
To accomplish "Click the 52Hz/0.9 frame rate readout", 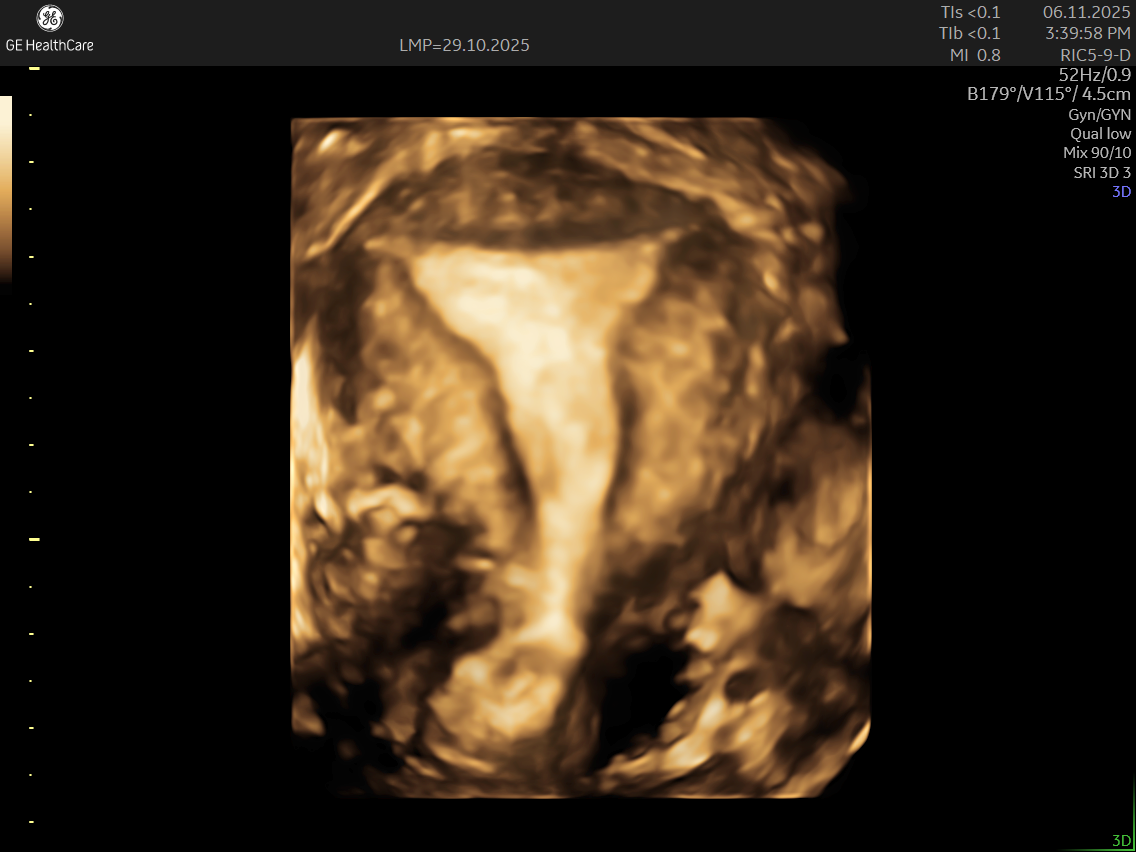I will (x=1094, y=75).
